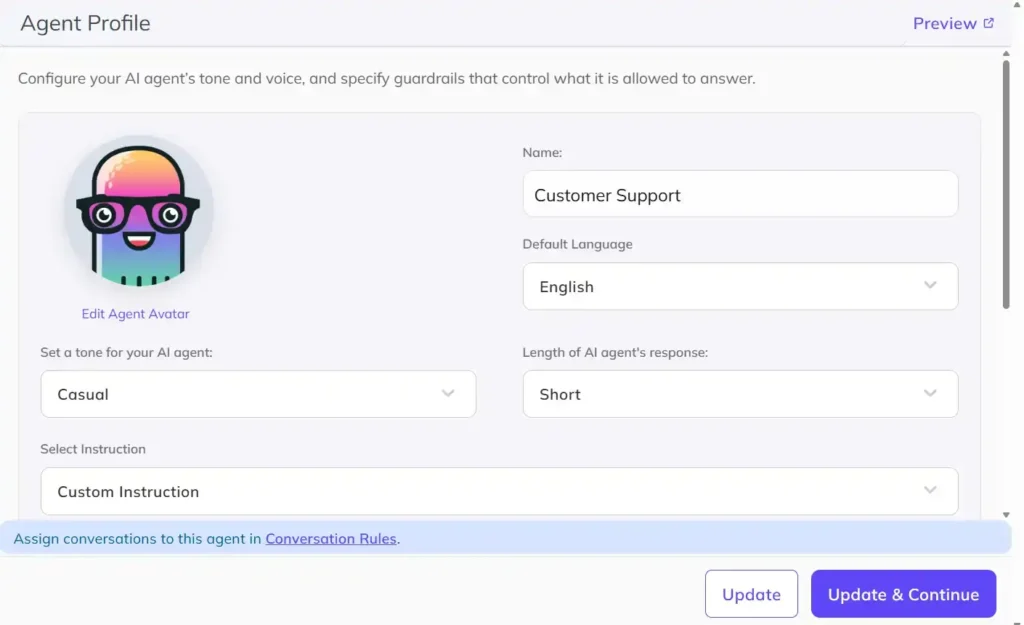
Task: Click Edit Agent Avatar link
Action: coord(135,313)
